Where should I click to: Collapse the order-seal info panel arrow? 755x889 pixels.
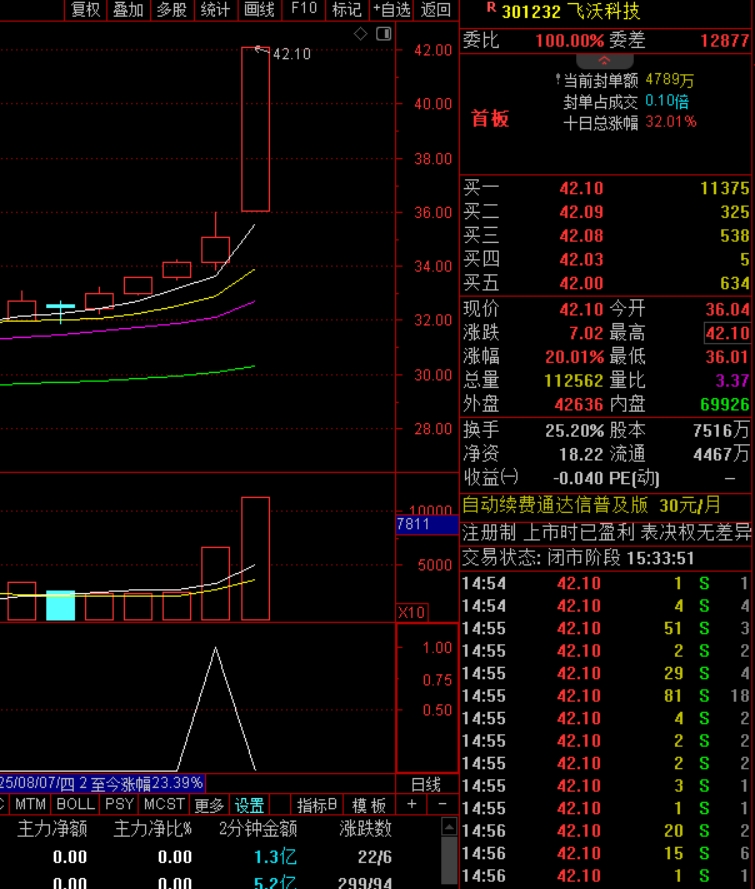[604, 61]
